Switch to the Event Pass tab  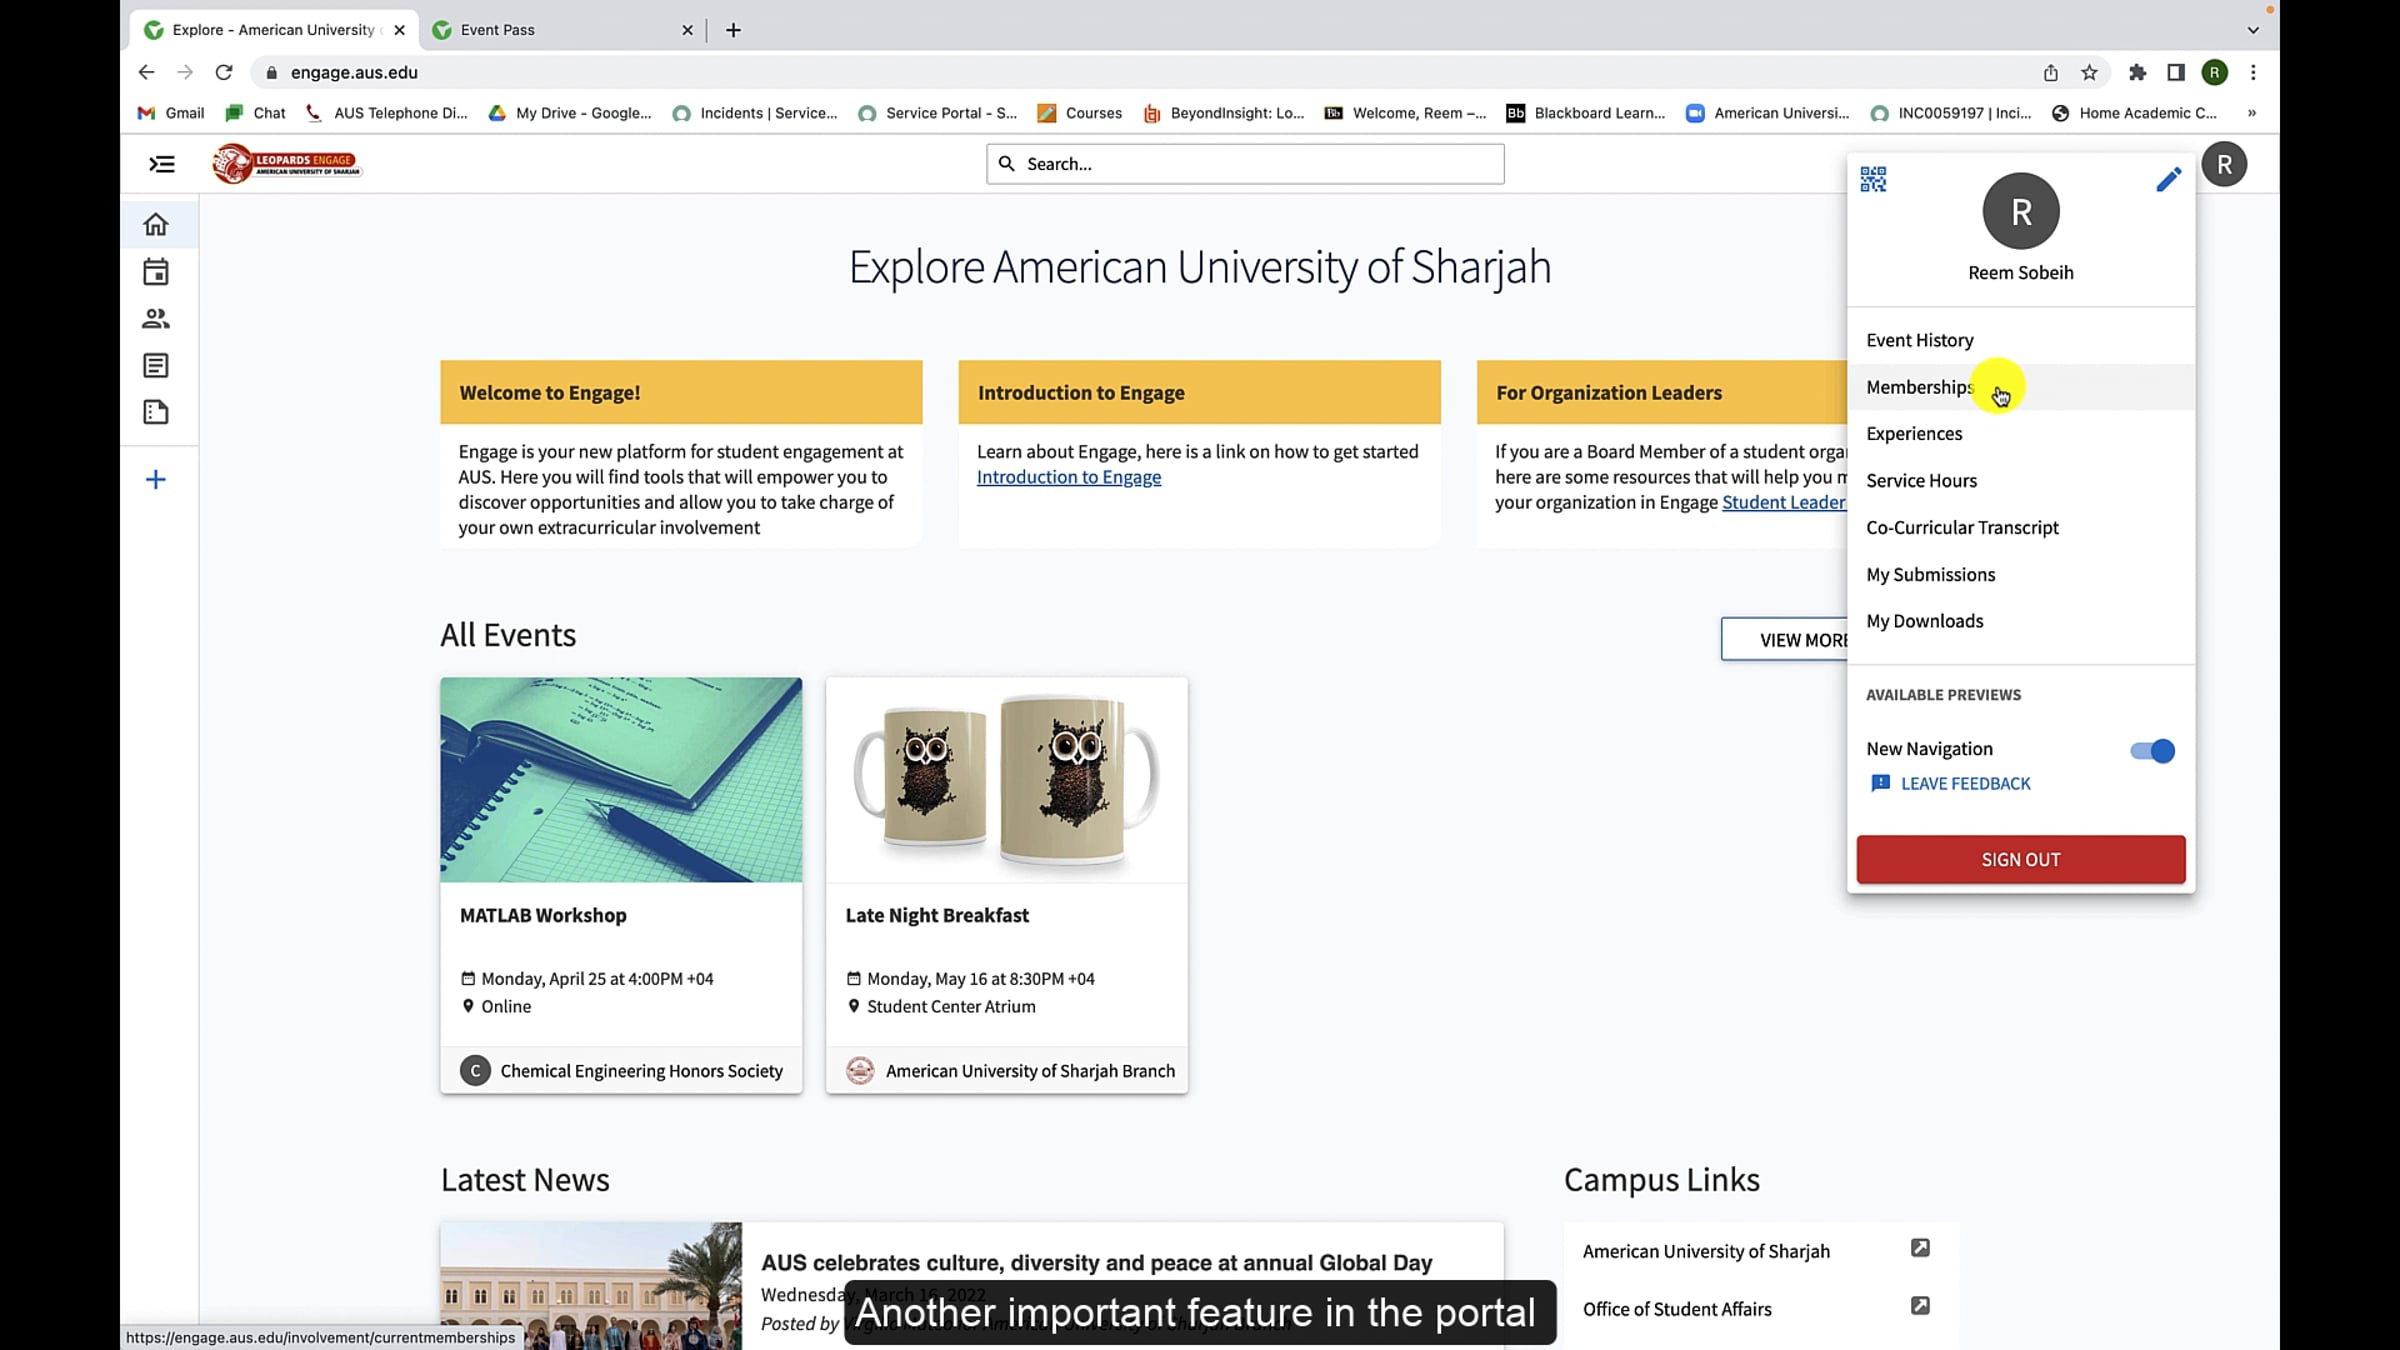563,30
